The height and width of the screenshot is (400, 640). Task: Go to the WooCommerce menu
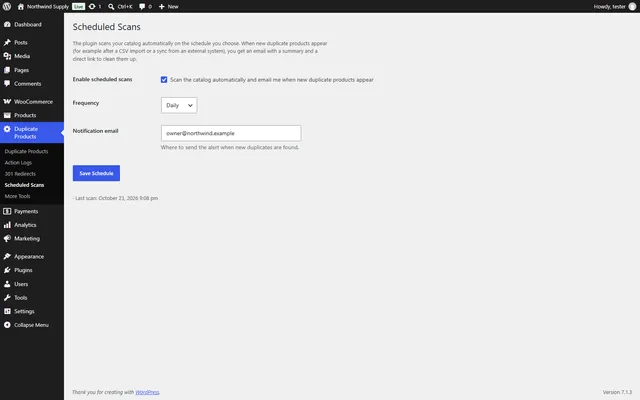click(x=33, y=102)
